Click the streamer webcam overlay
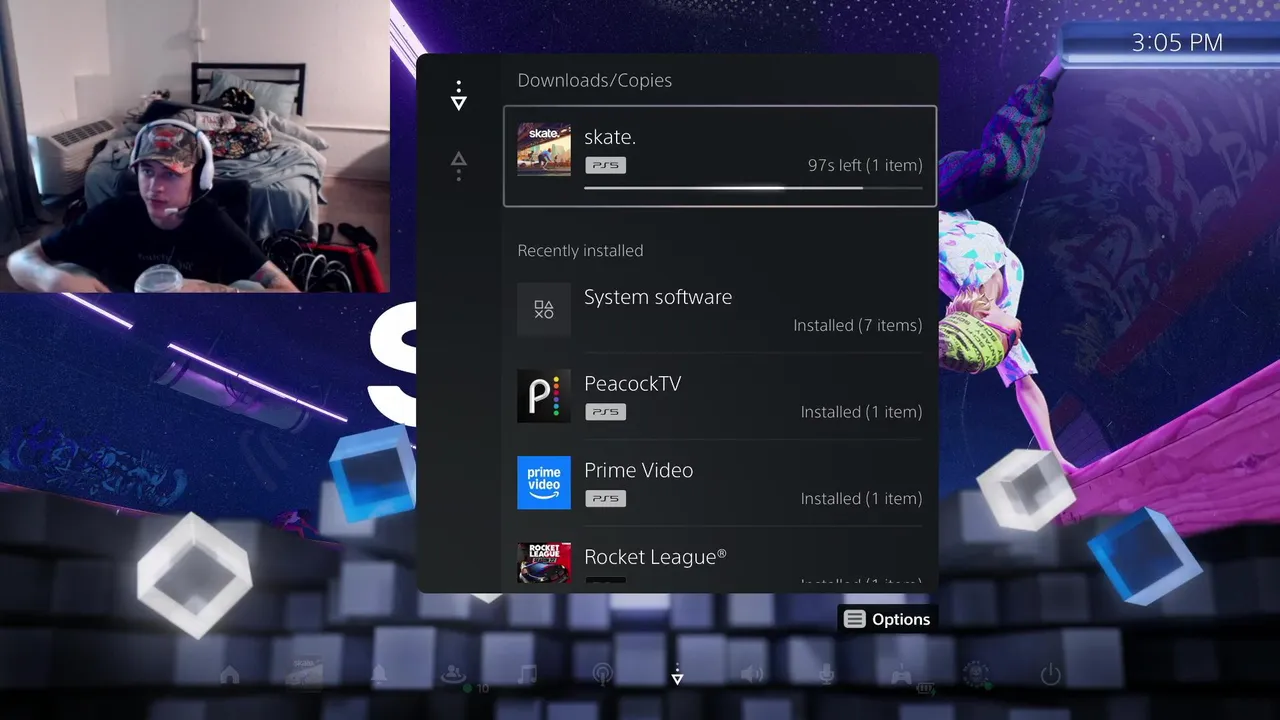 (x=195, y=146)
